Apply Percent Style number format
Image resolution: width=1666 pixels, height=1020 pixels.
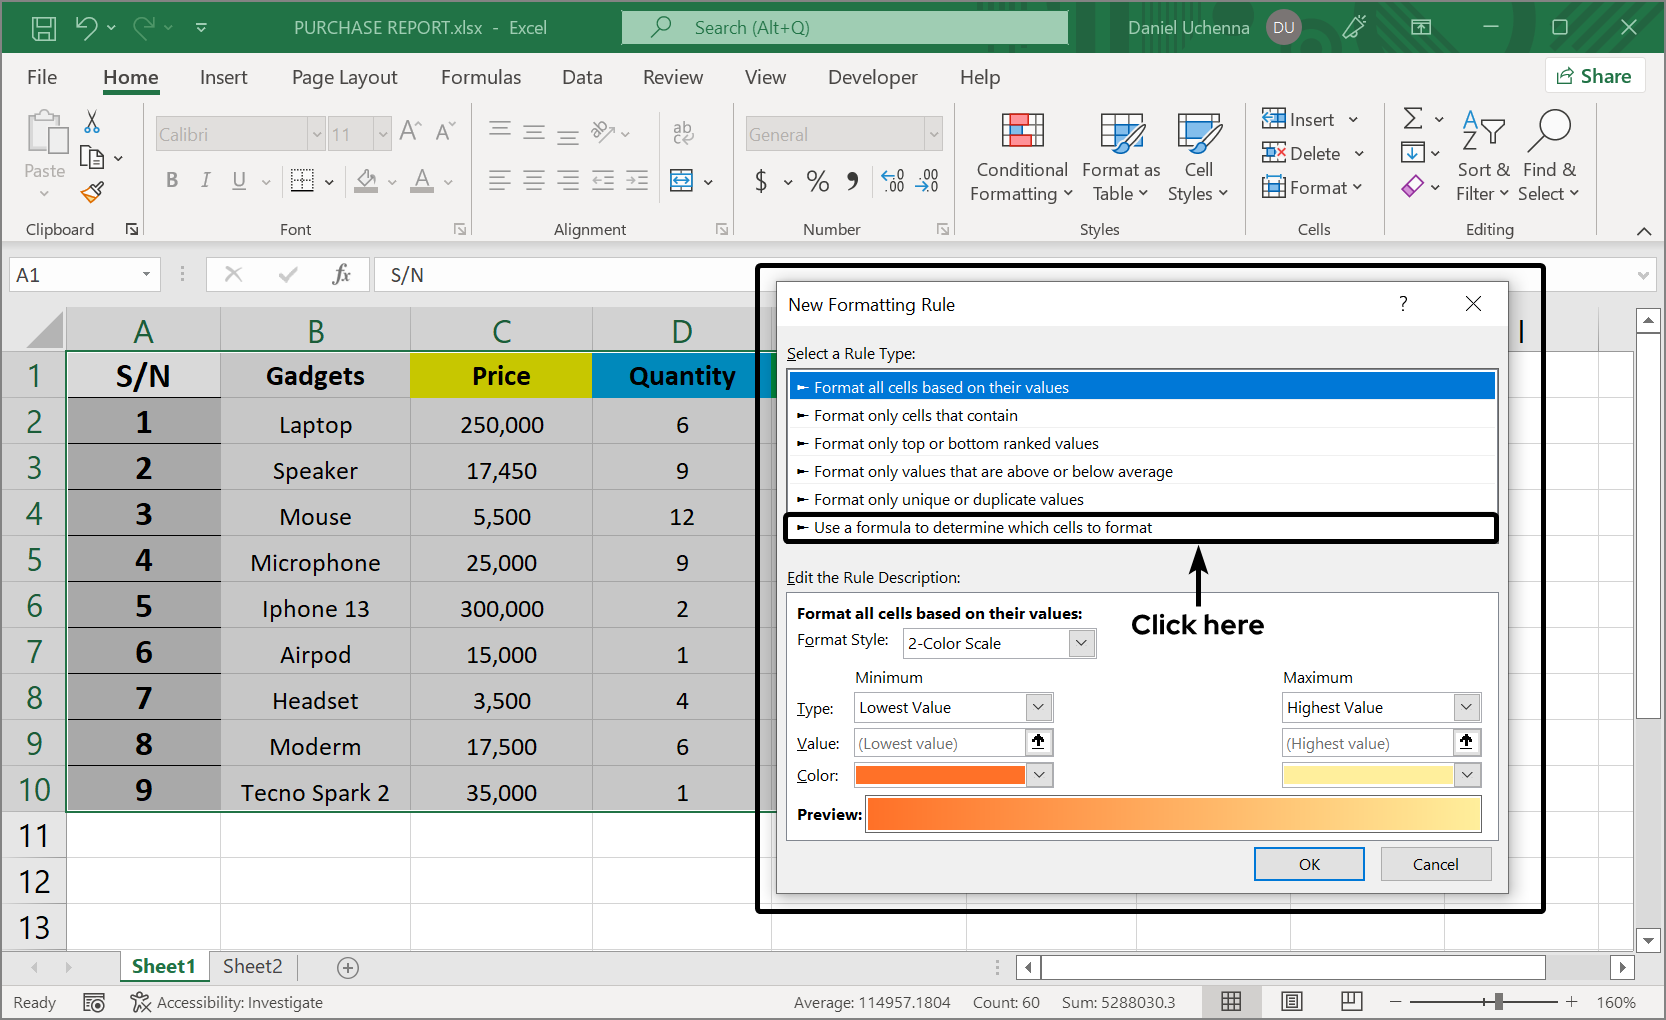click(x=817, y=181)
